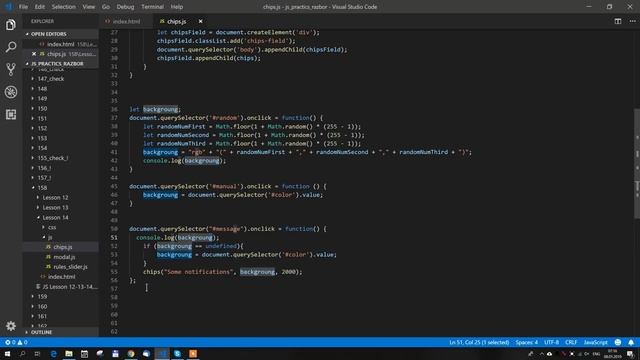
Task: Open index.html under Lesson 14
Action: tap(61, 277)
